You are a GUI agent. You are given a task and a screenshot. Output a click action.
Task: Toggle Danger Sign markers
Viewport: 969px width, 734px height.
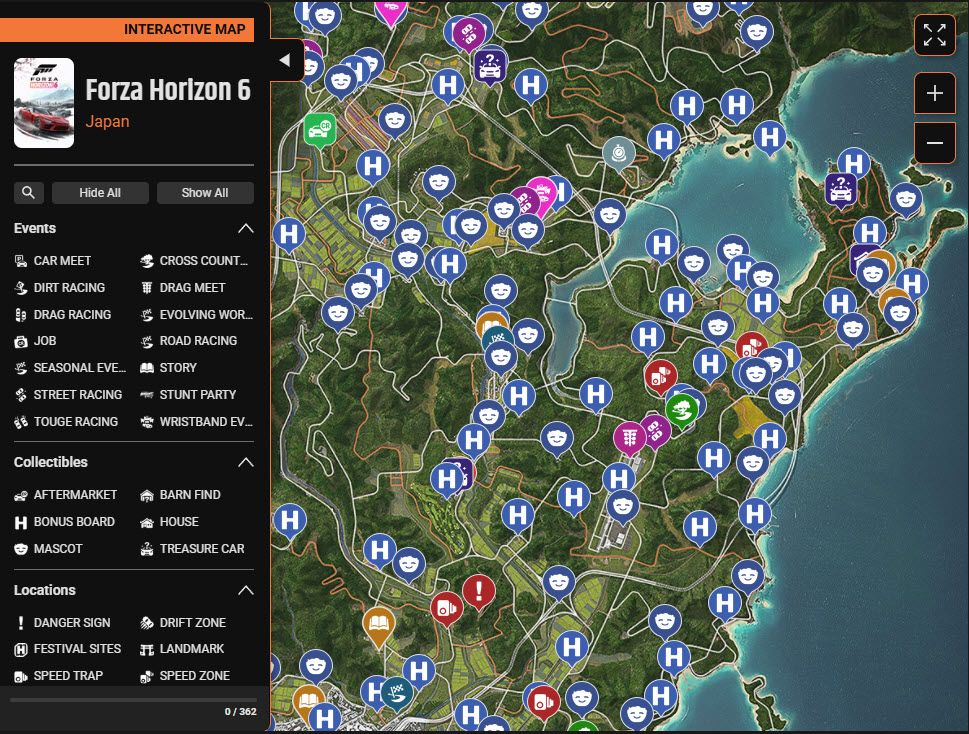click(62, 623)
